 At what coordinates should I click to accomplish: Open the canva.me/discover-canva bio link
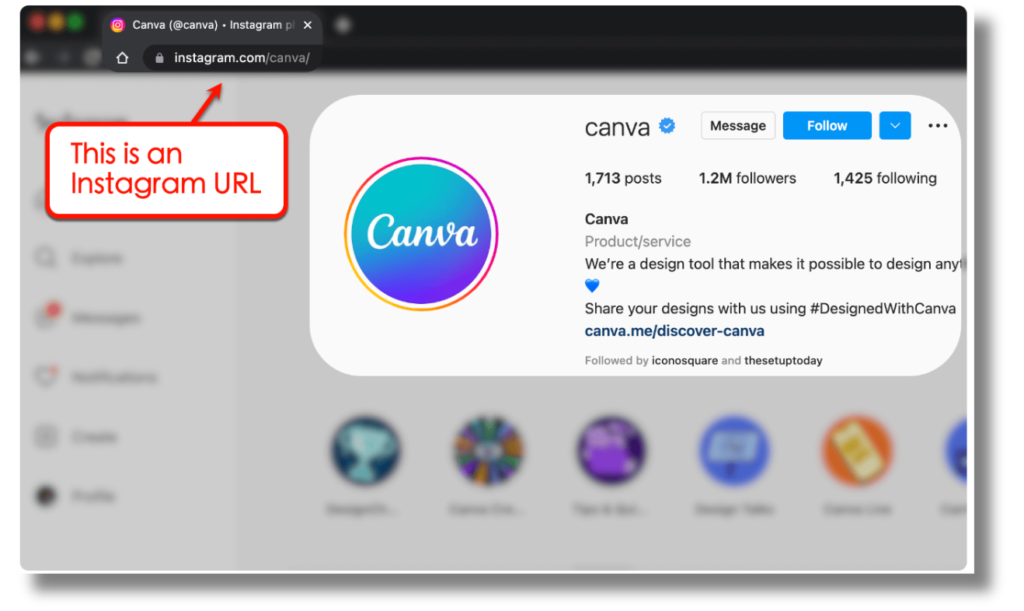[674, 330]
